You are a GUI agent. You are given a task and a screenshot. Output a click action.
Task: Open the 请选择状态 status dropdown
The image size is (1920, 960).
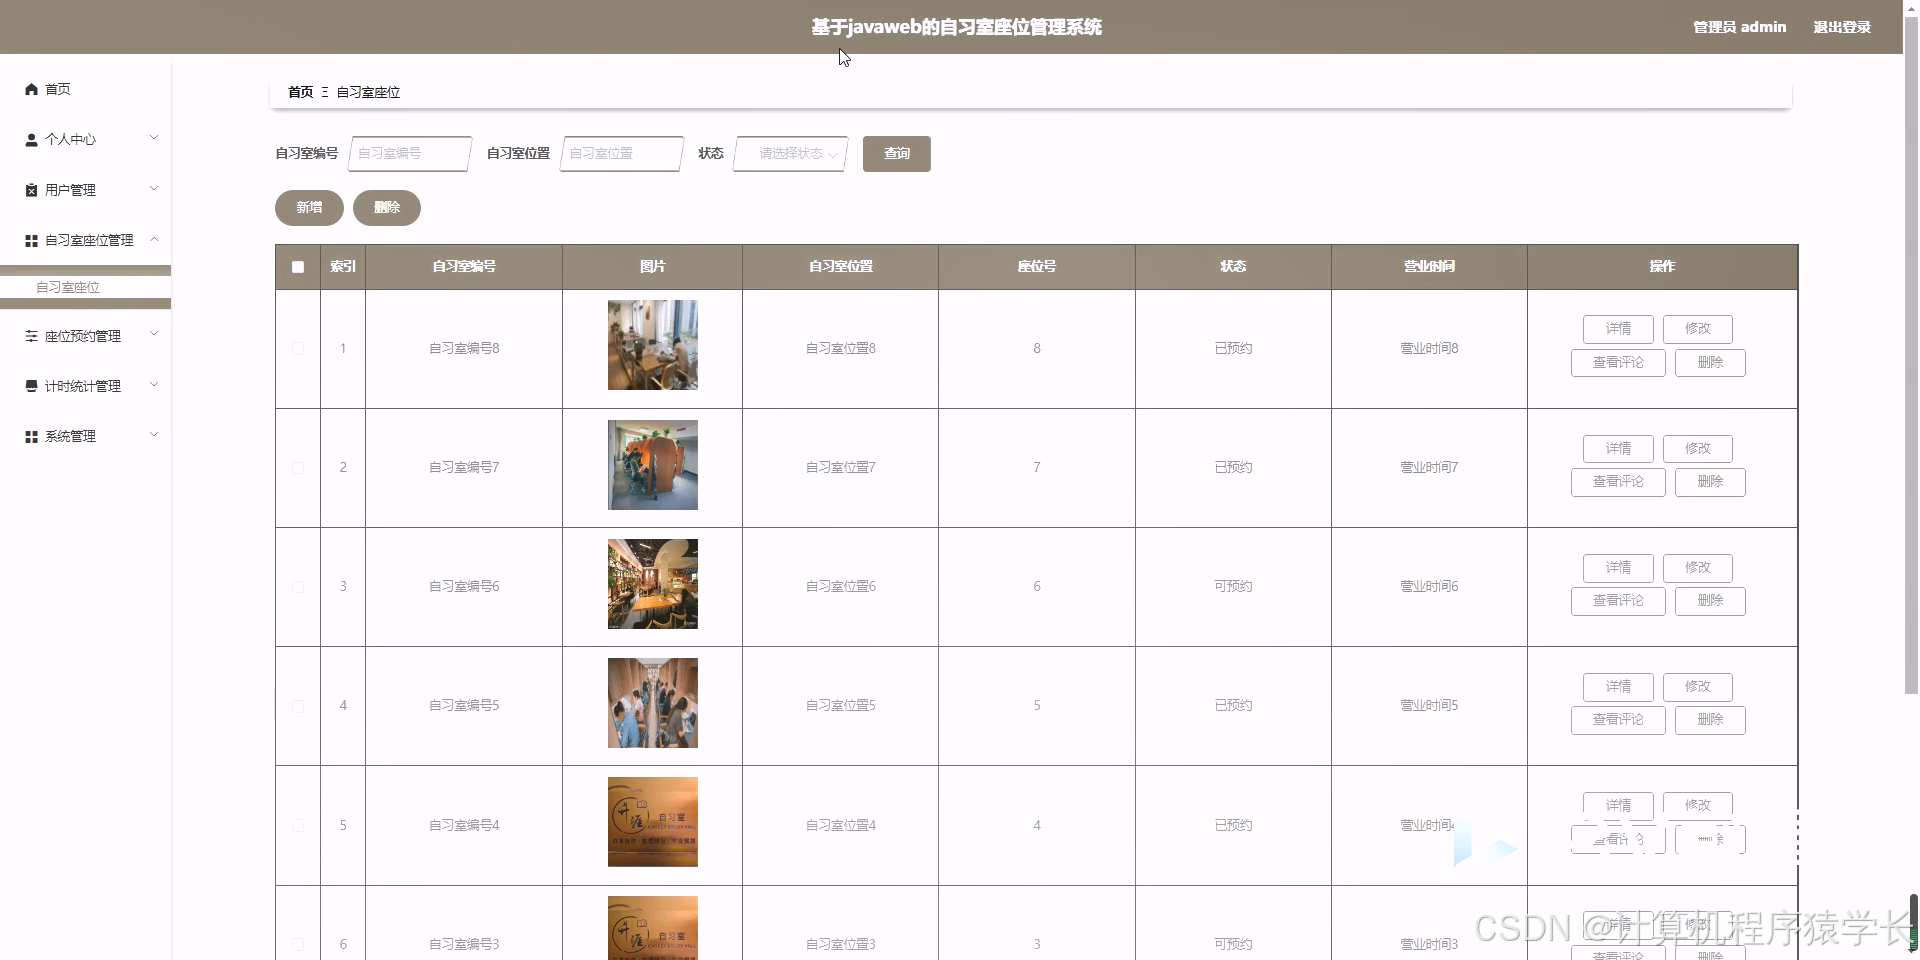(x=791, y=154)
